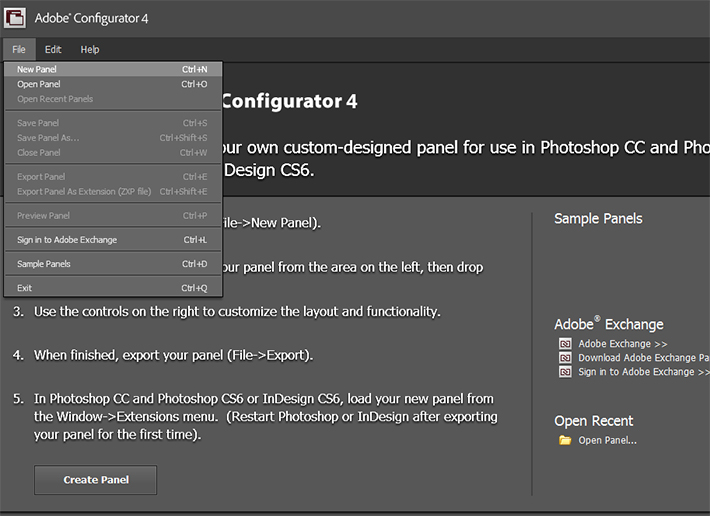
Task: Click the Sample Panels heading
Action: click(598, 219)
